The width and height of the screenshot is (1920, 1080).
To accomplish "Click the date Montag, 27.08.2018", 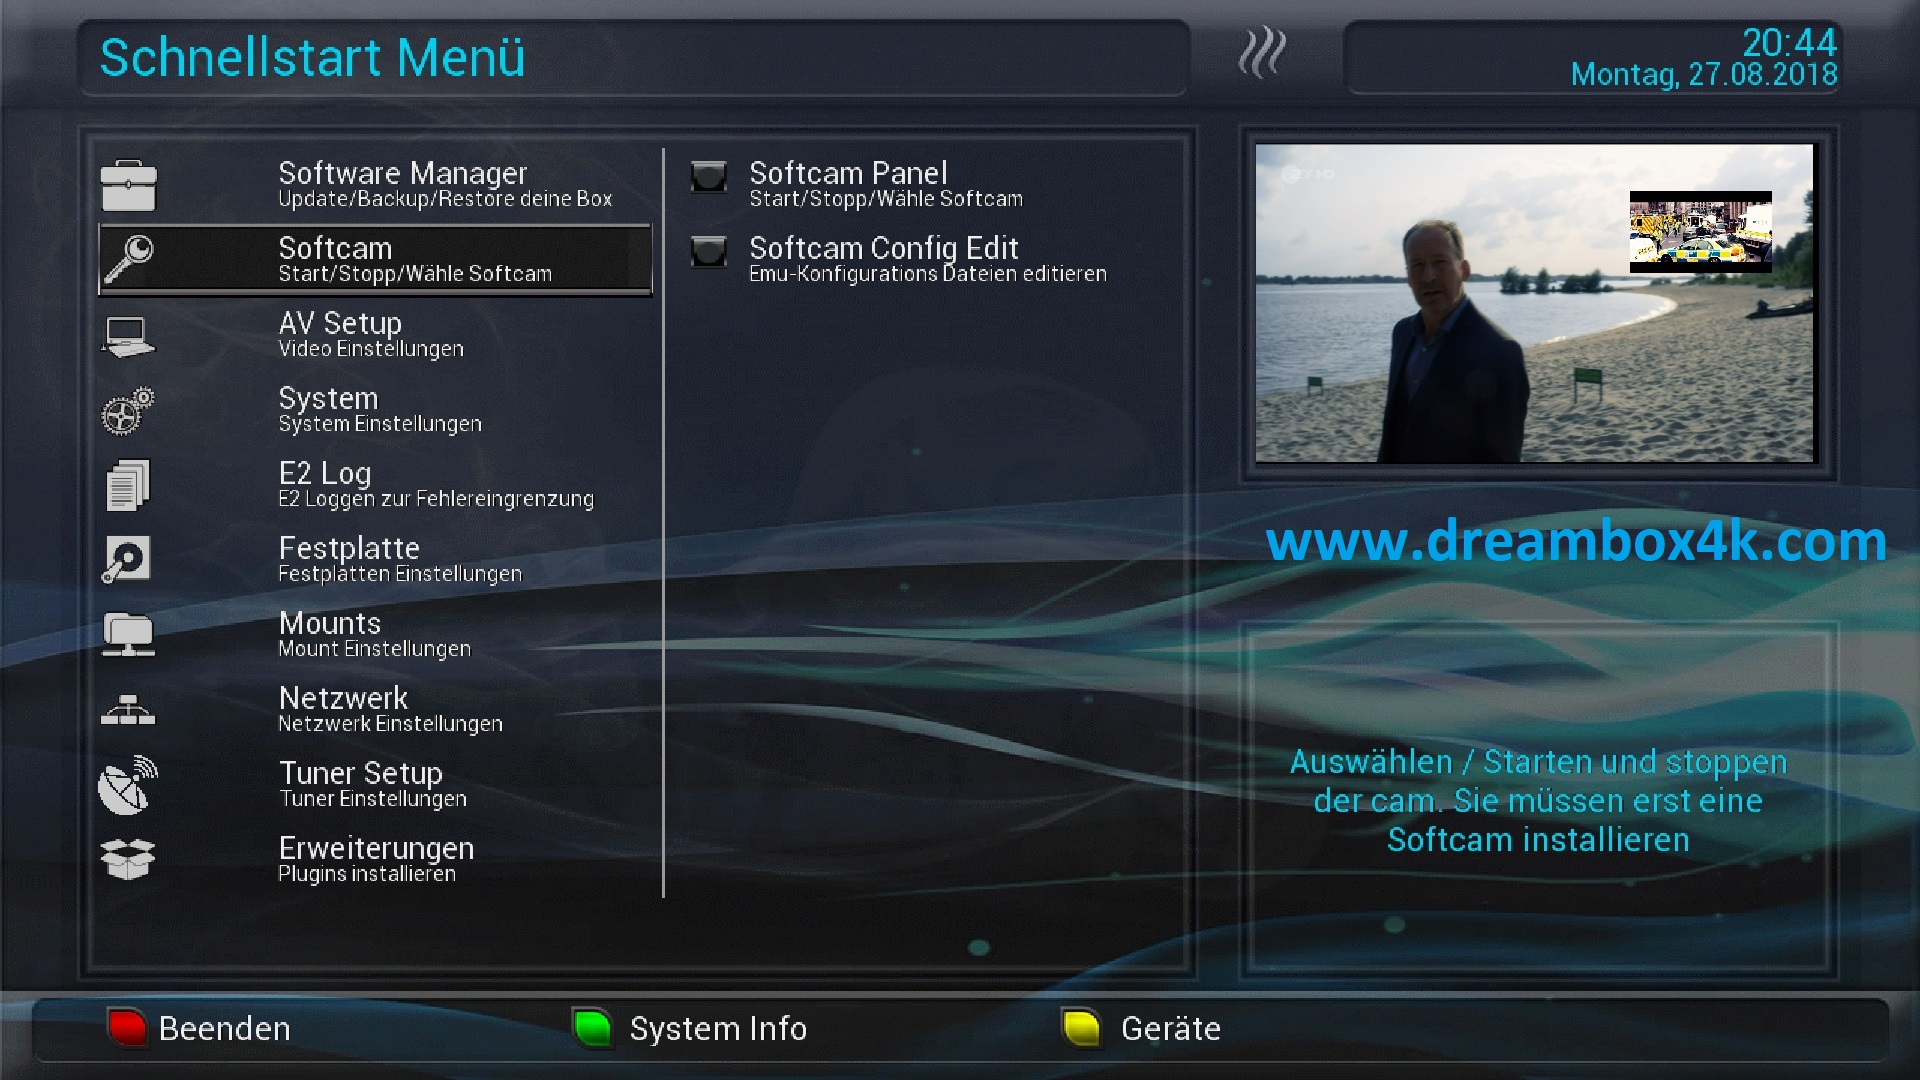I will [x=1704, y=75].
